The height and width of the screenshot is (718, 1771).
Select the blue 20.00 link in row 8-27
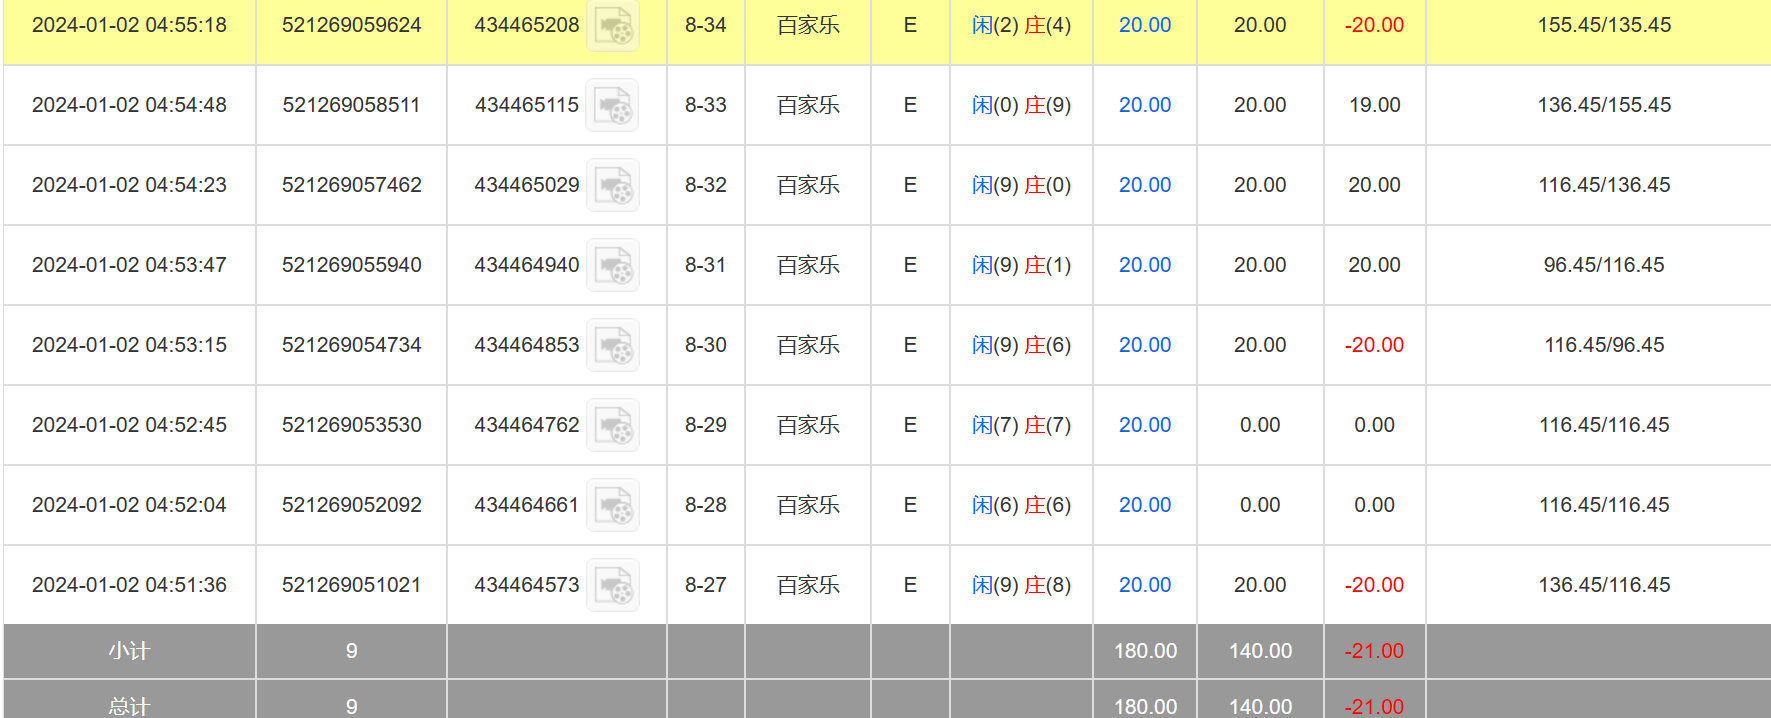coord(1144,585)
